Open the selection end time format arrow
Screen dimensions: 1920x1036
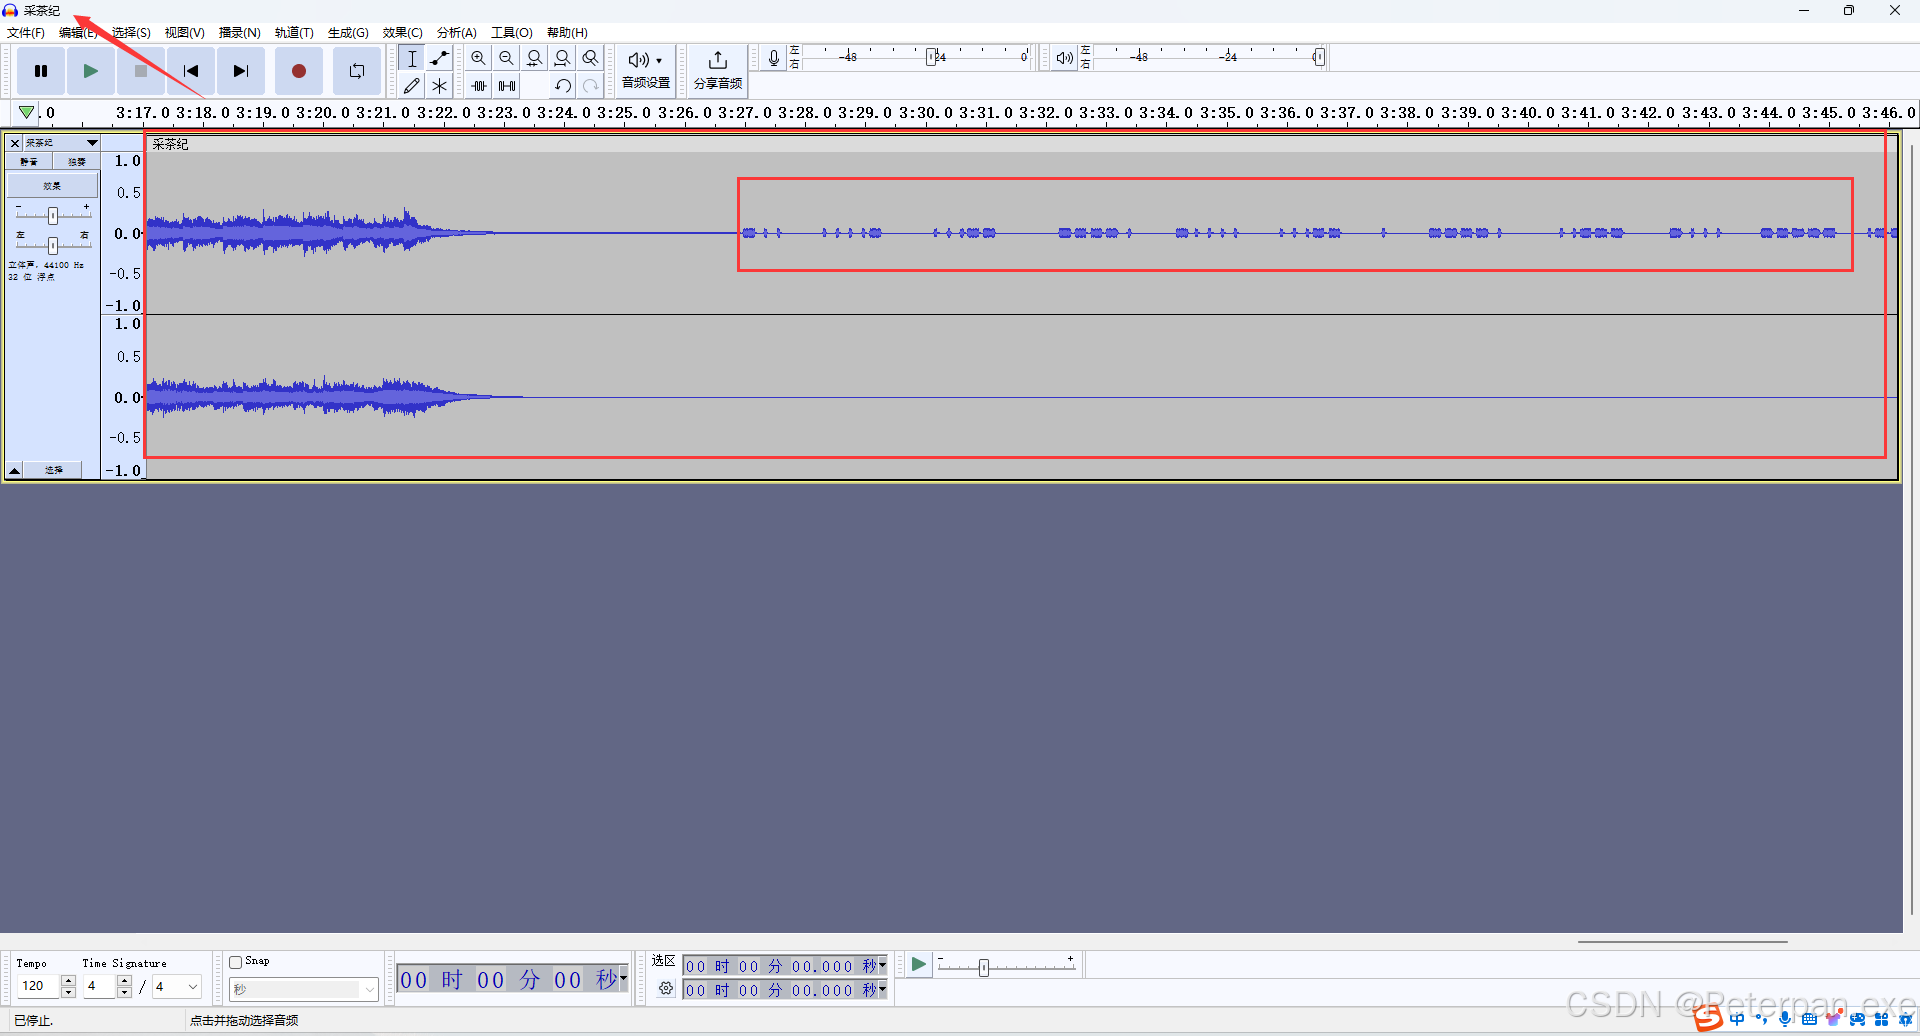(x=883, y=990)
